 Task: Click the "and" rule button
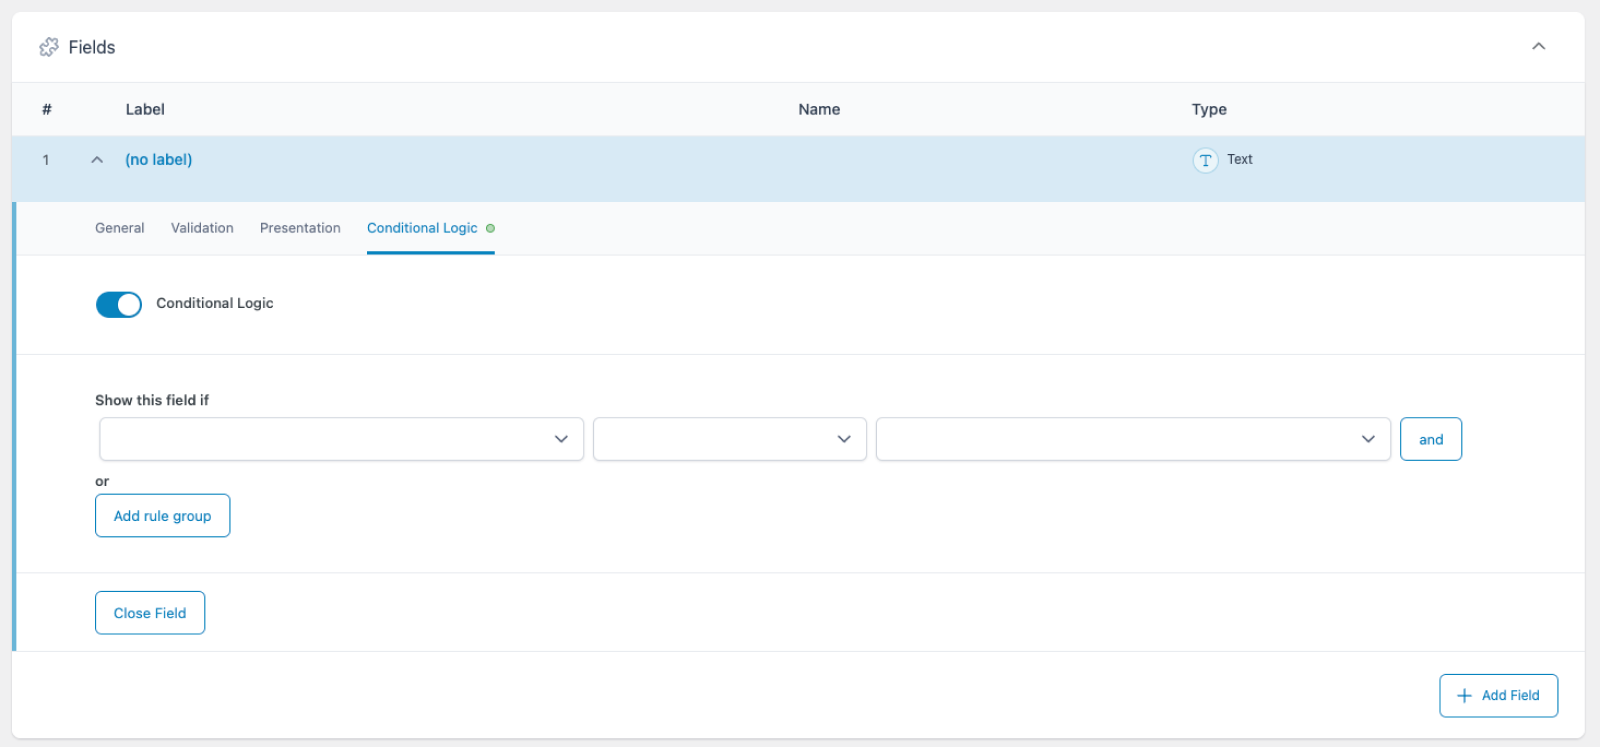pyautogui.click(x=1430, y=439)
